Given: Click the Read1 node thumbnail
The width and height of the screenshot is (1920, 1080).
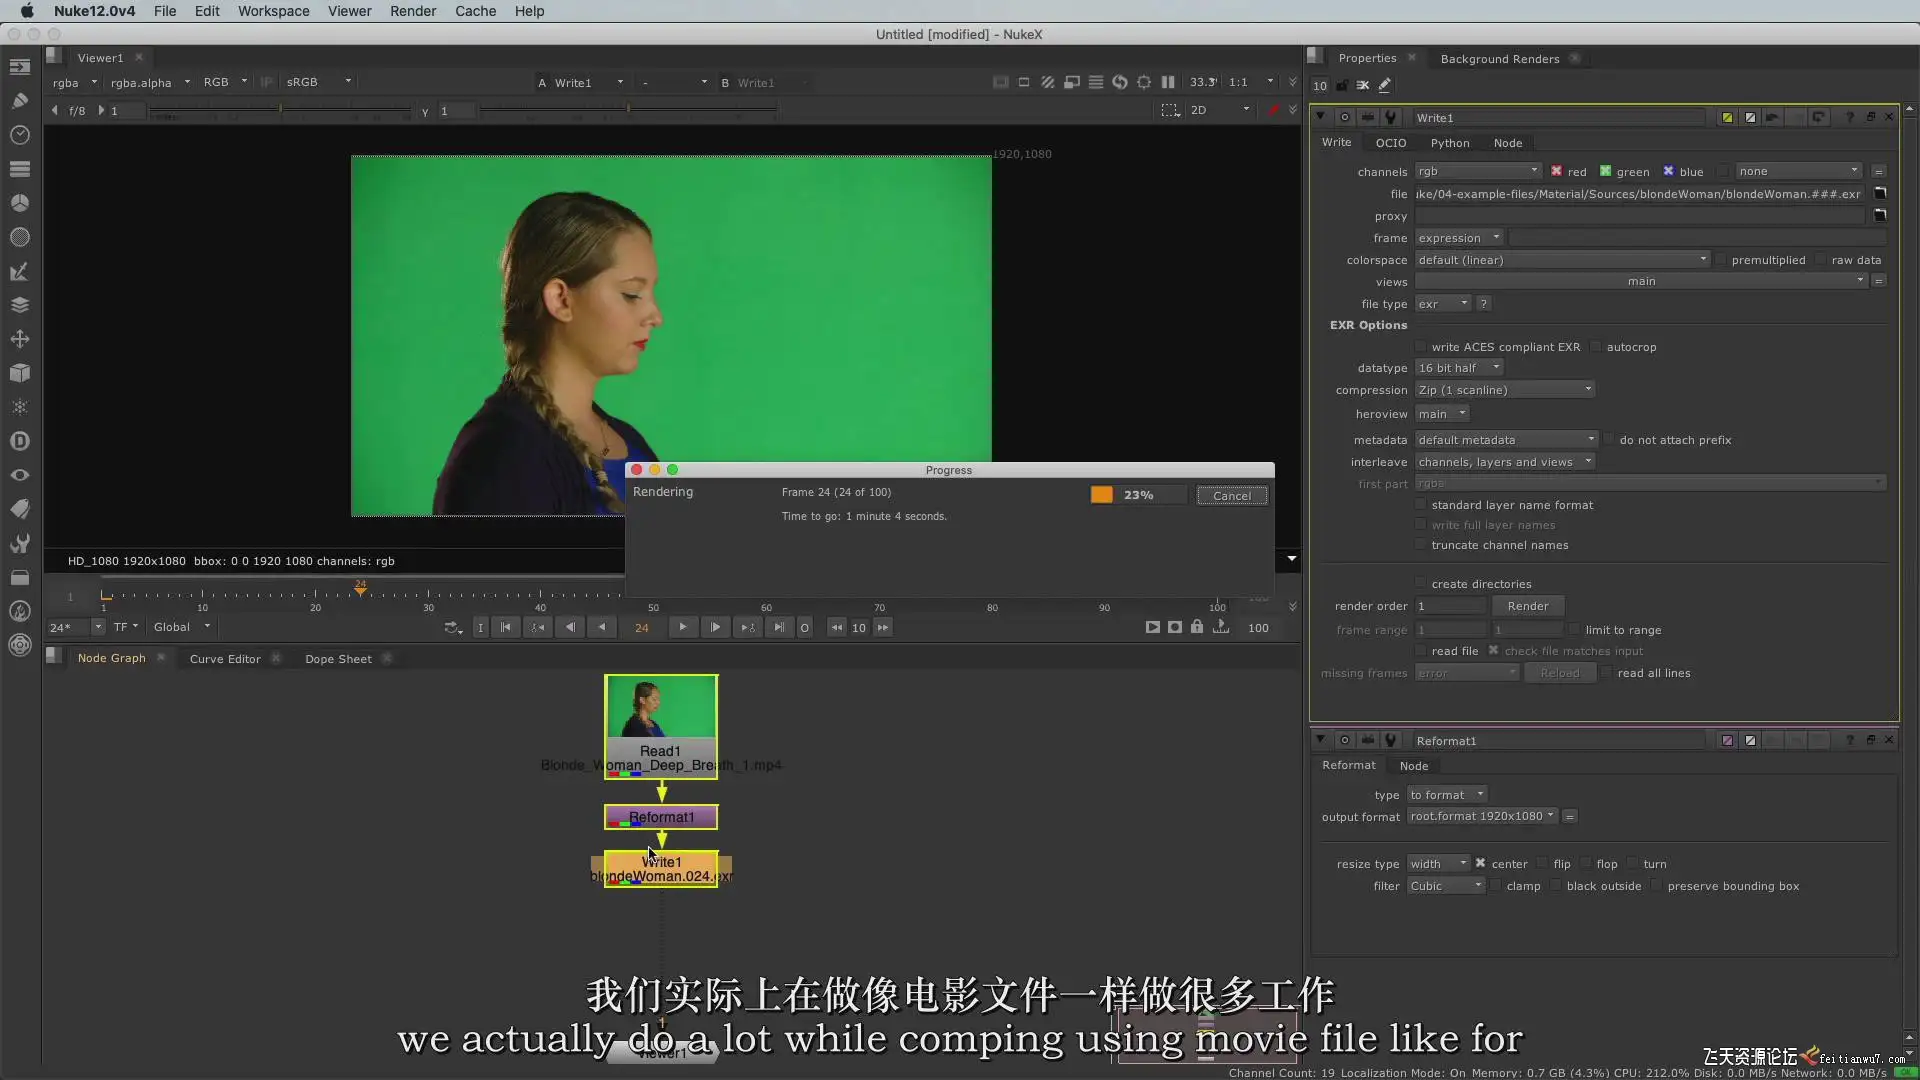Looking at the screenshot, I should click(661, 708).
